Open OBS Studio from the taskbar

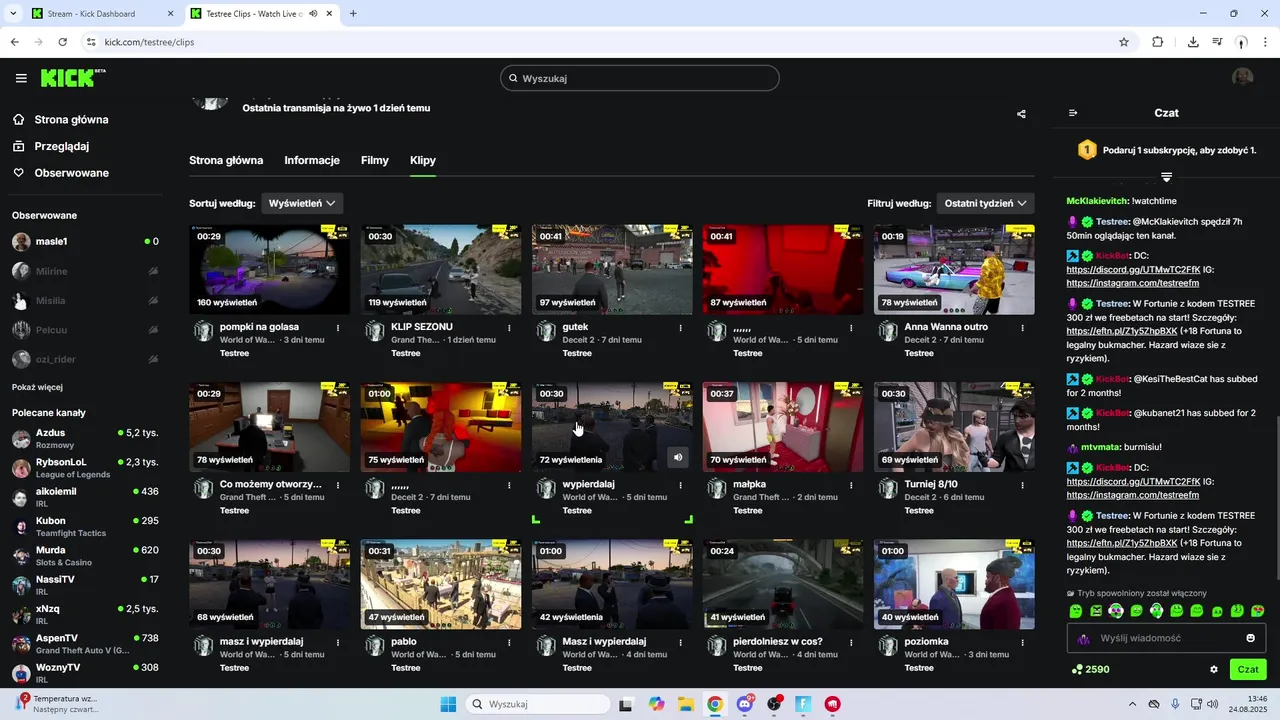(774, 704)
